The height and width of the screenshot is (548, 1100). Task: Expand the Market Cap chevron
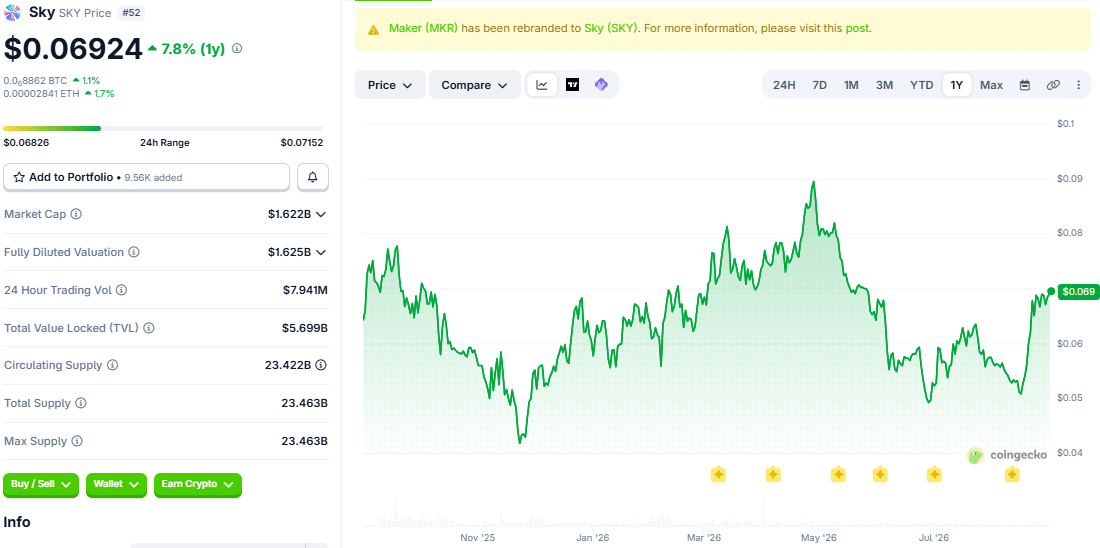(x=321, y=214)
